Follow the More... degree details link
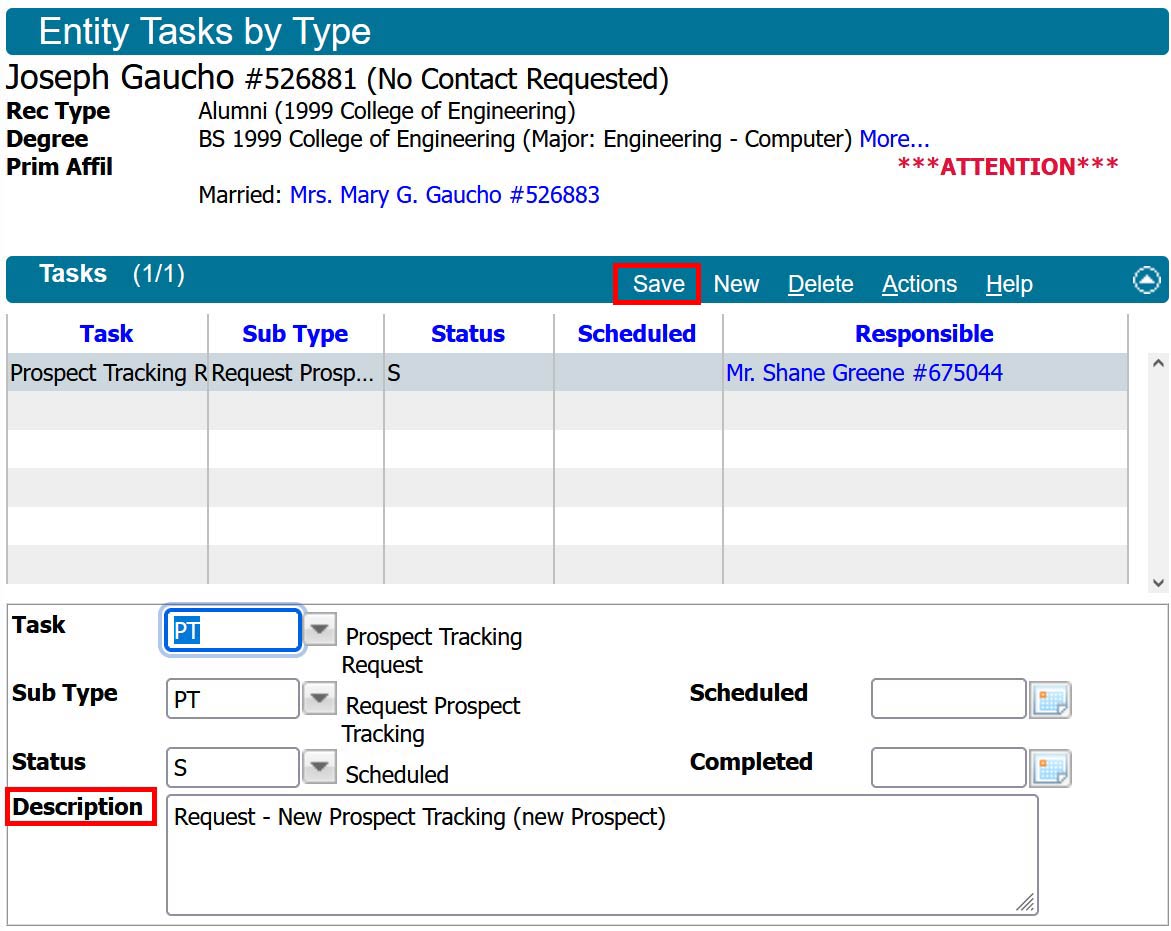Screen dimensions: 1171x931 point(894,139)
